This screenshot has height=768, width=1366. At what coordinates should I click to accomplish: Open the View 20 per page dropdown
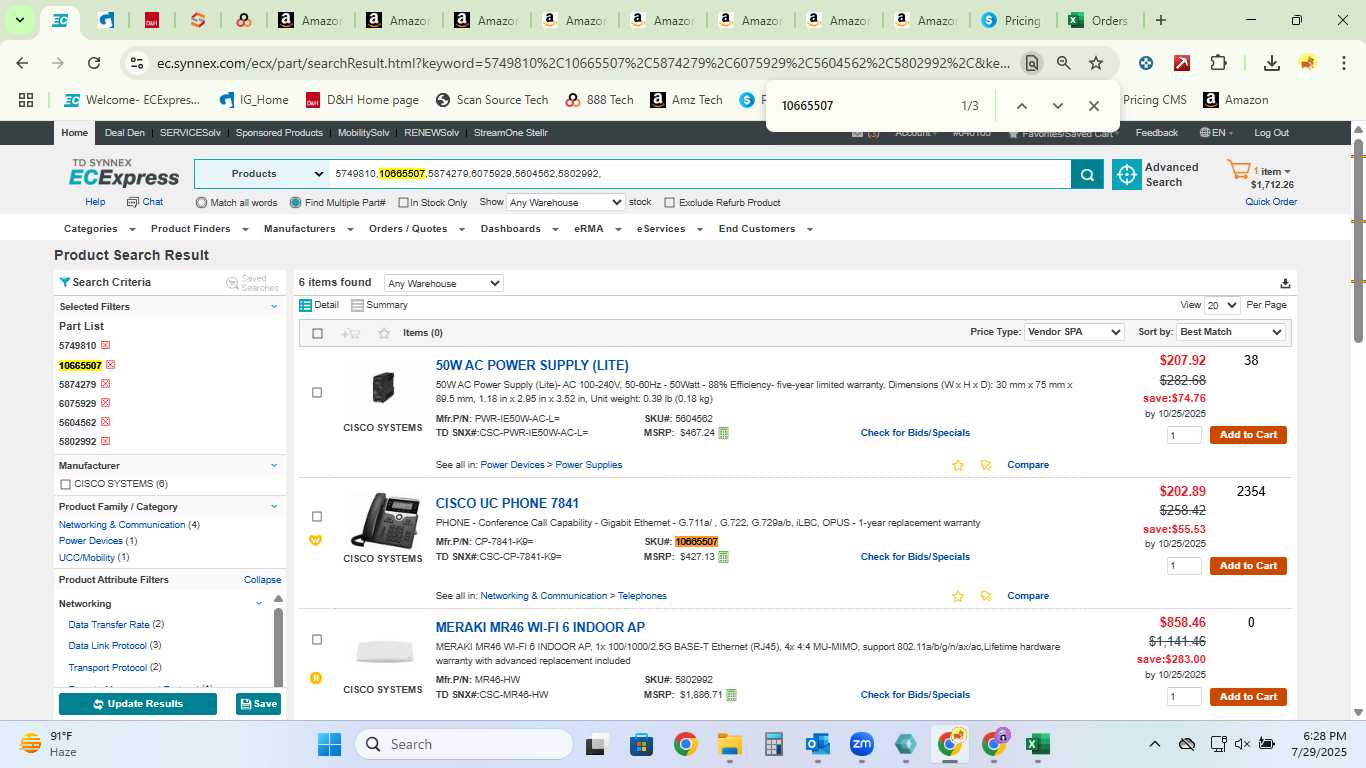click(1222, 305)
